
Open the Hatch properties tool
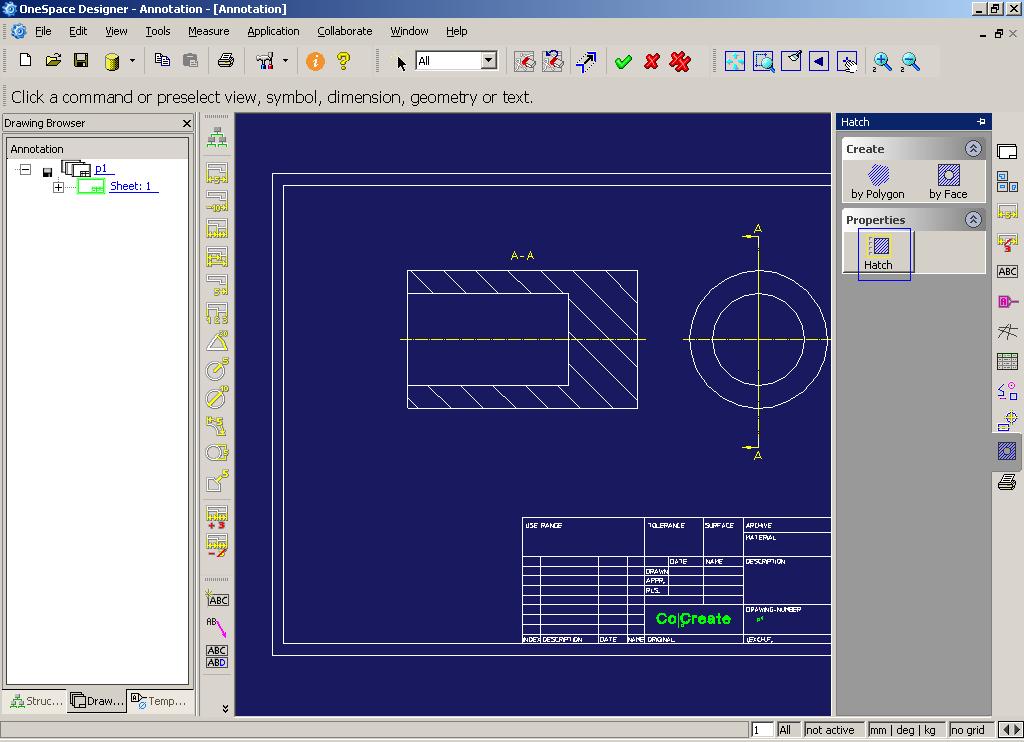(878, 252)
